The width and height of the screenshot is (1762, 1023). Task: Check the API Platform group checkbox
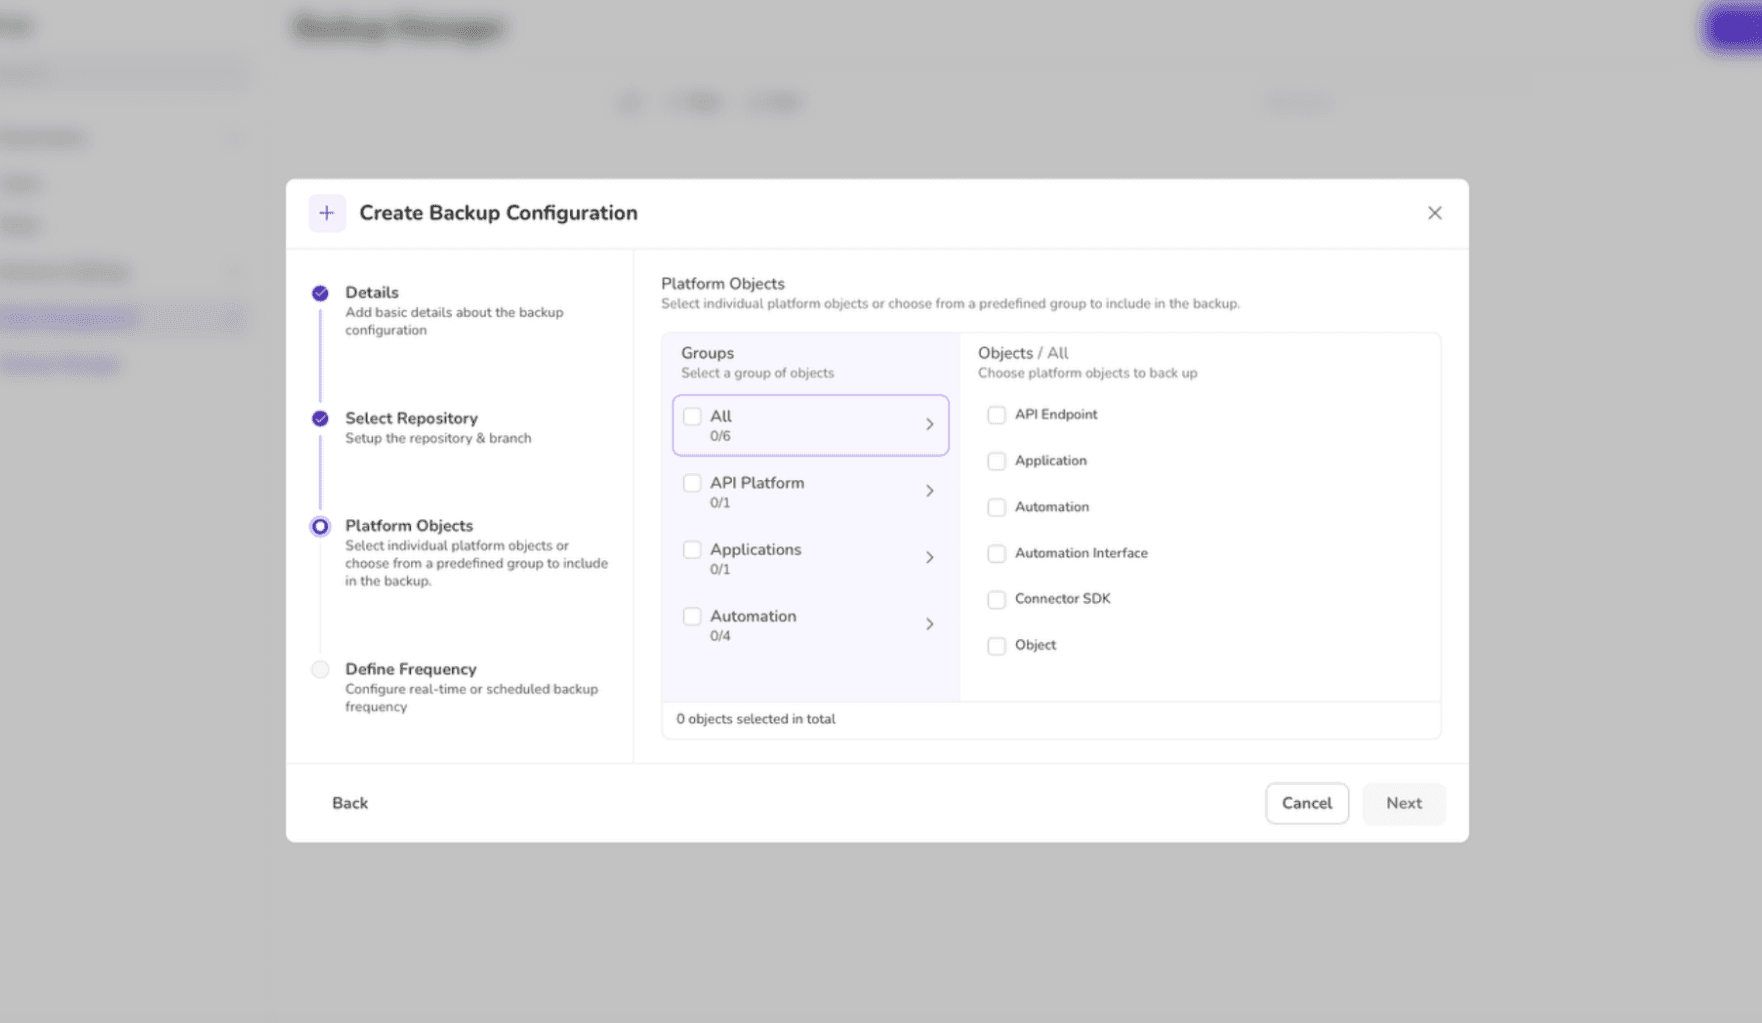(x=692, y=484)
